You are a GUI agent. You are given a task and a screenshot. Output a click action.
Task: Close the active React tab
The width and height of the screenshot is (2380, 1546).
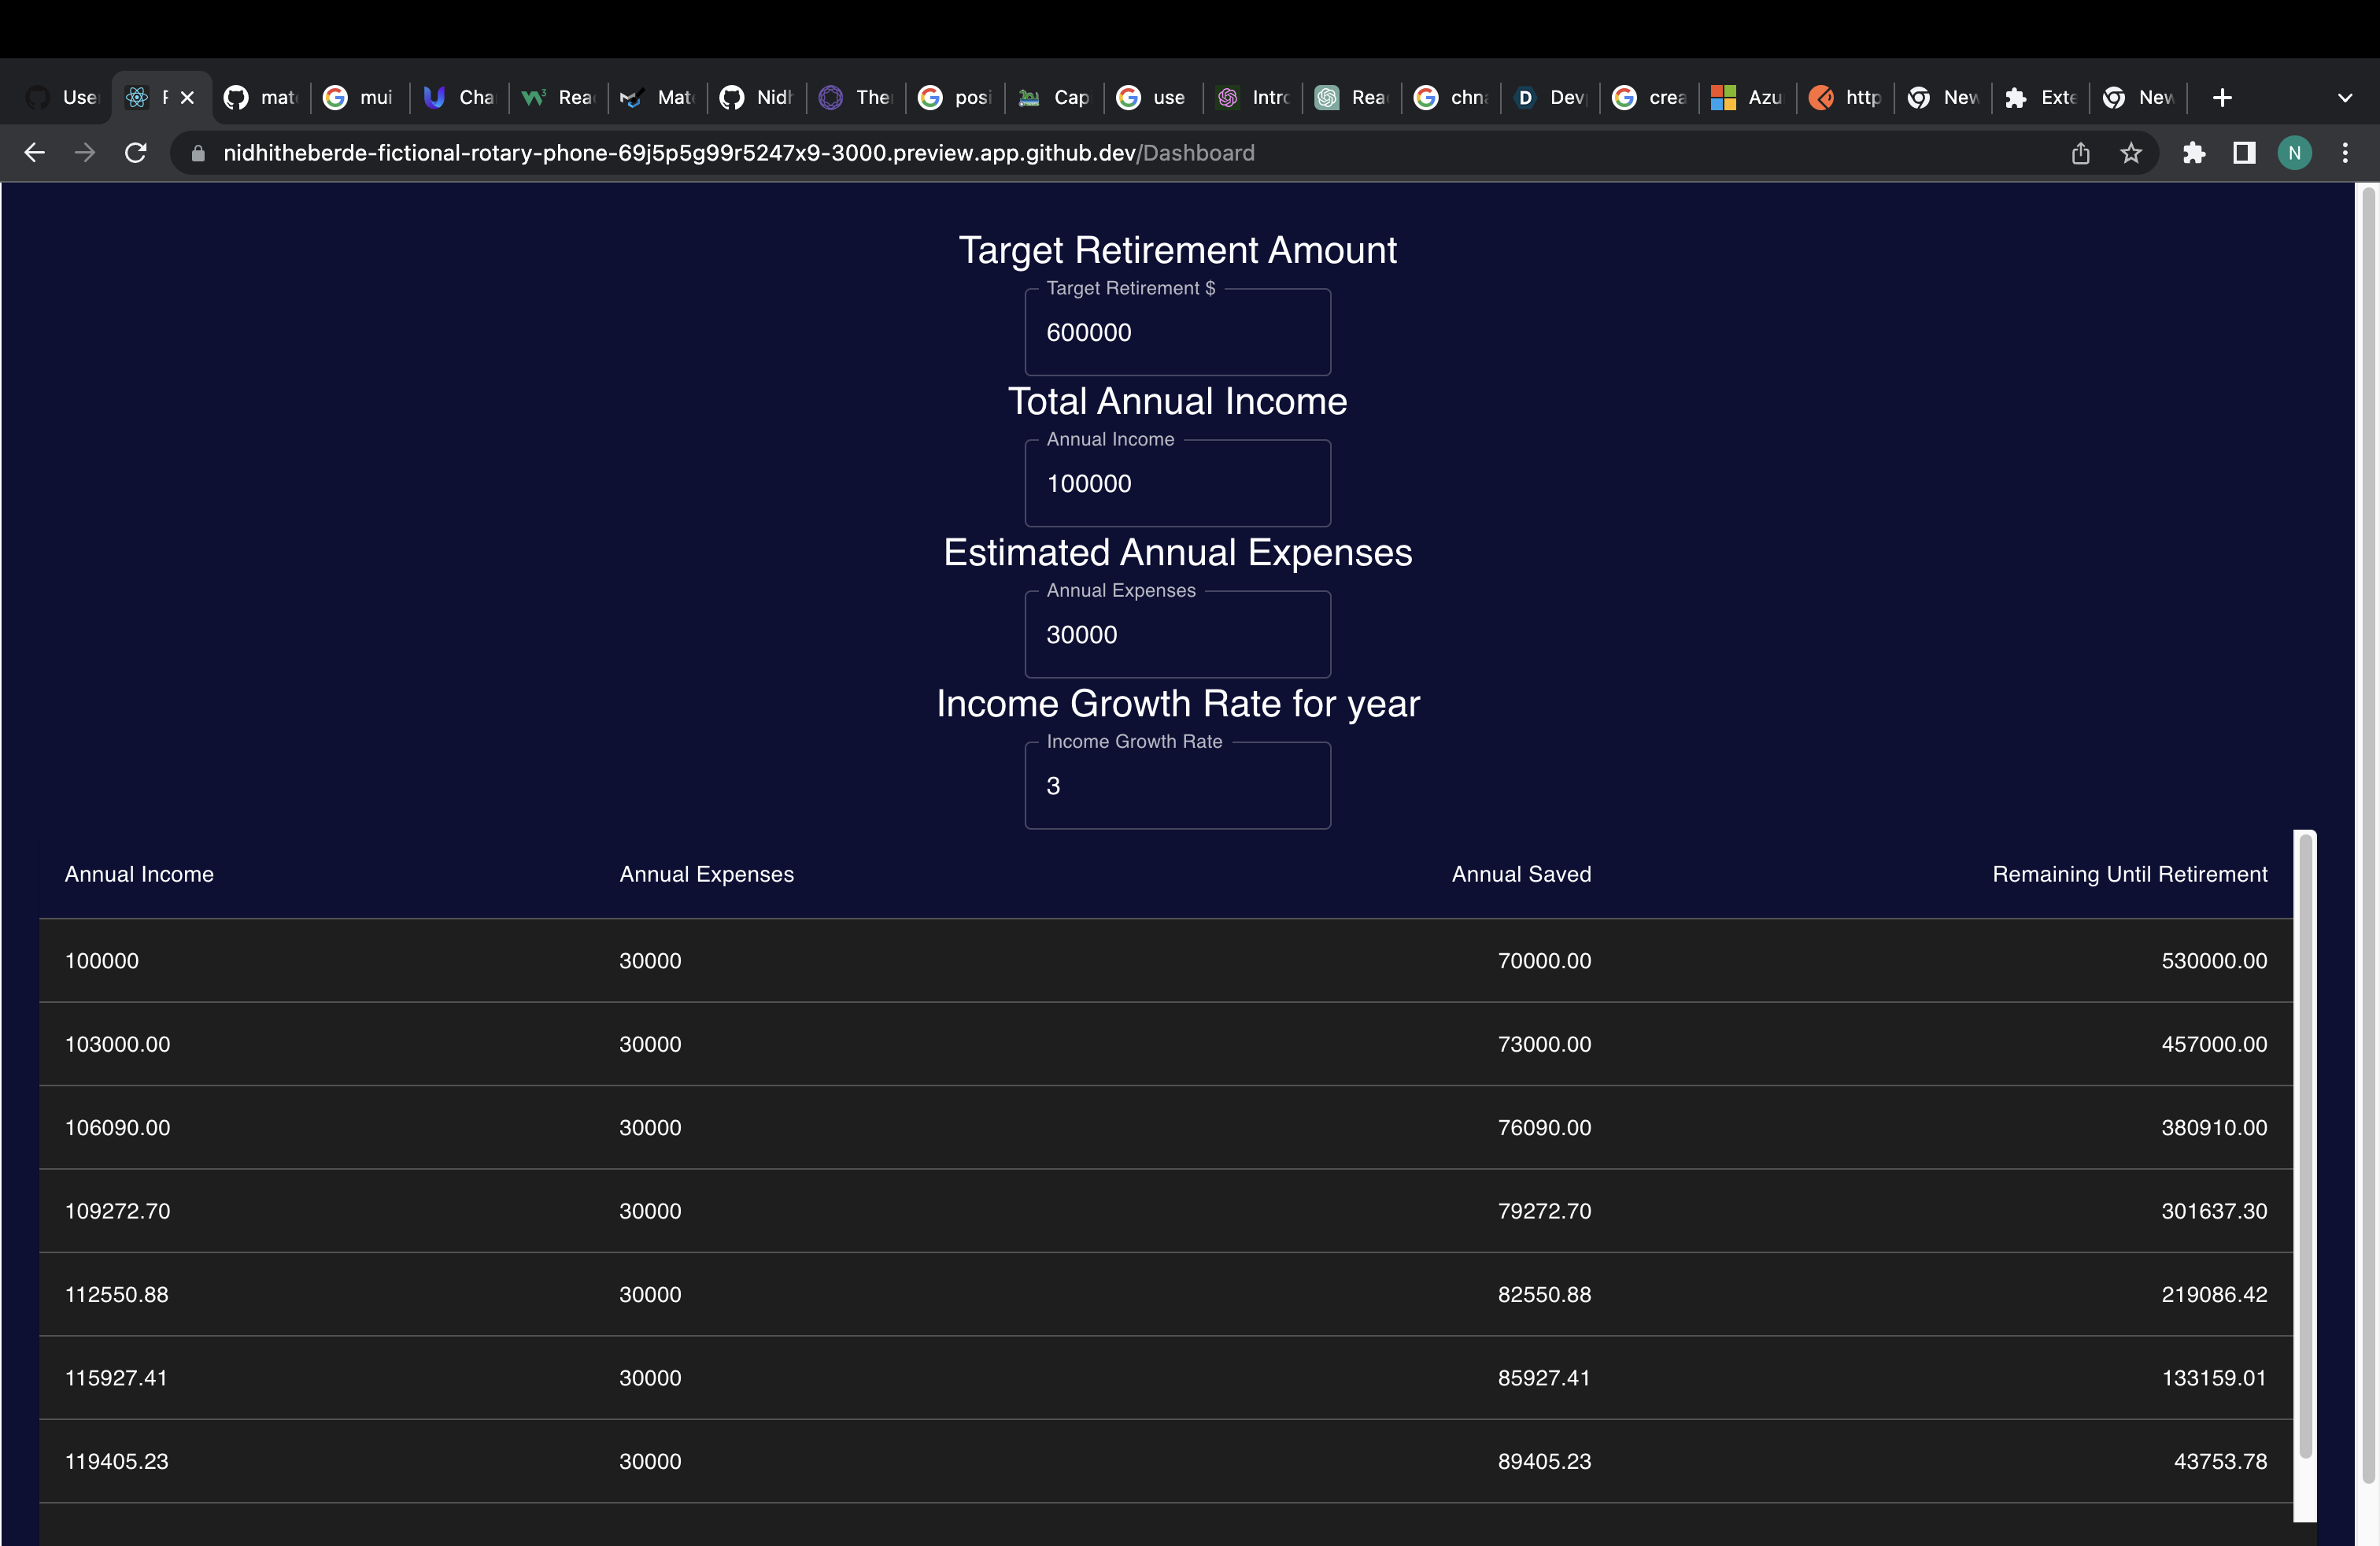187,98
